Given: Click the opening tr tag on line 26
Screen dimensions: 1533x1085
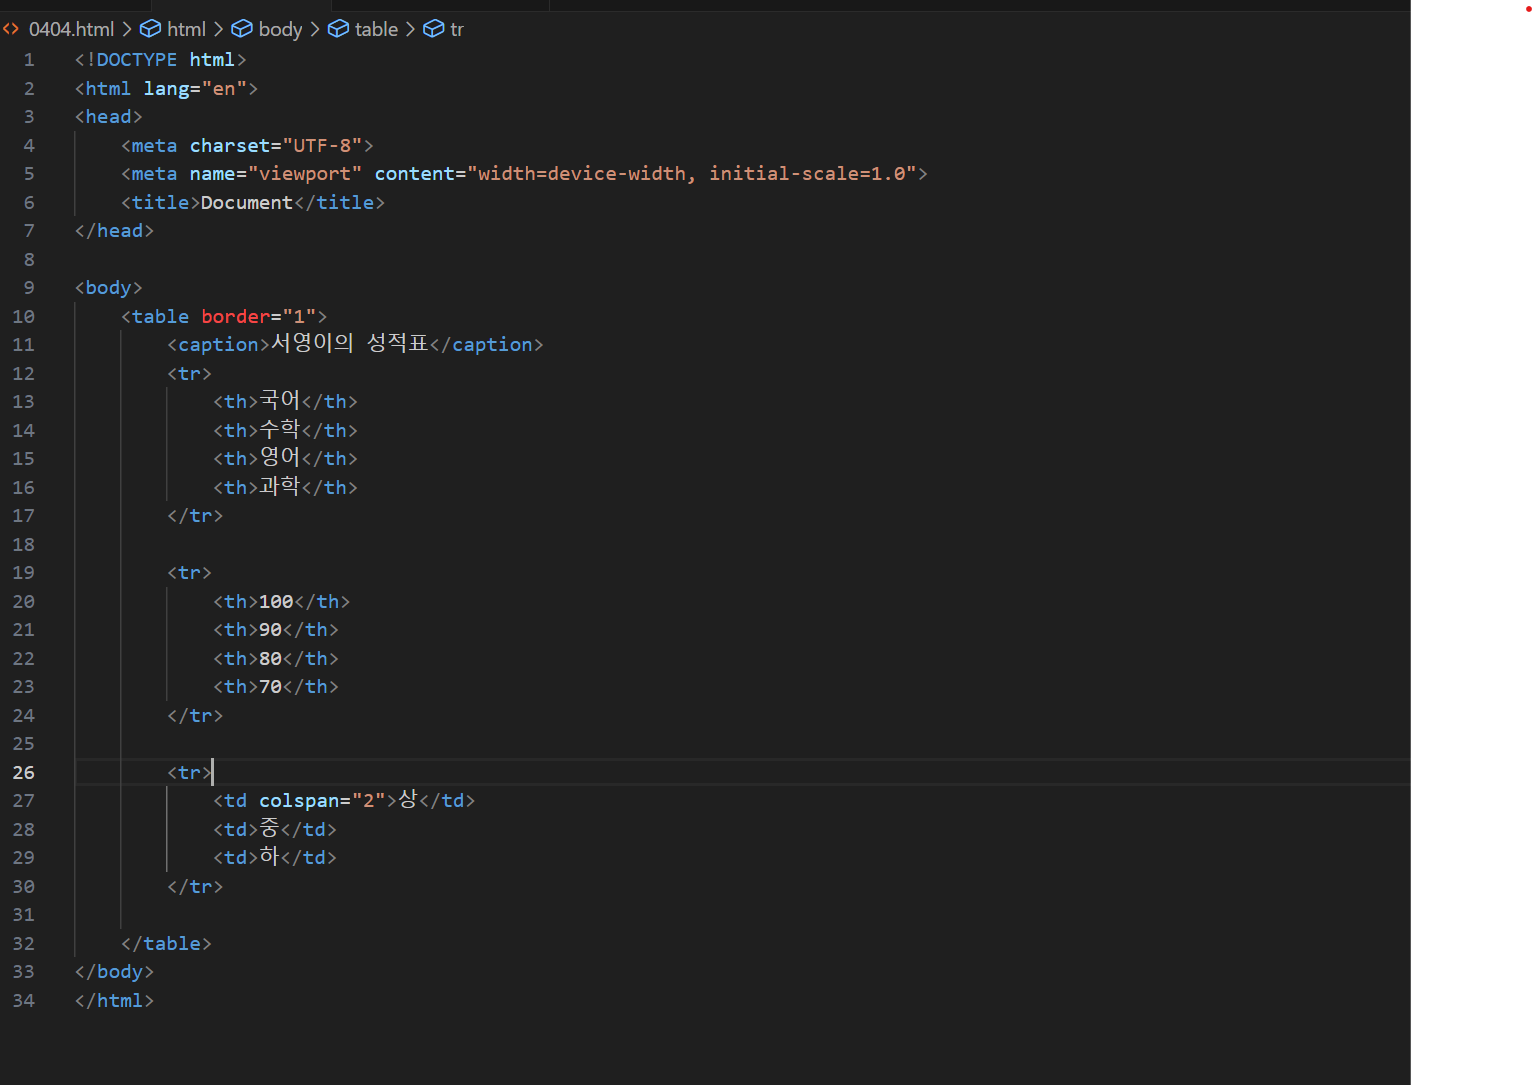Looking at the screenshot, I should (x=190, y=773).
